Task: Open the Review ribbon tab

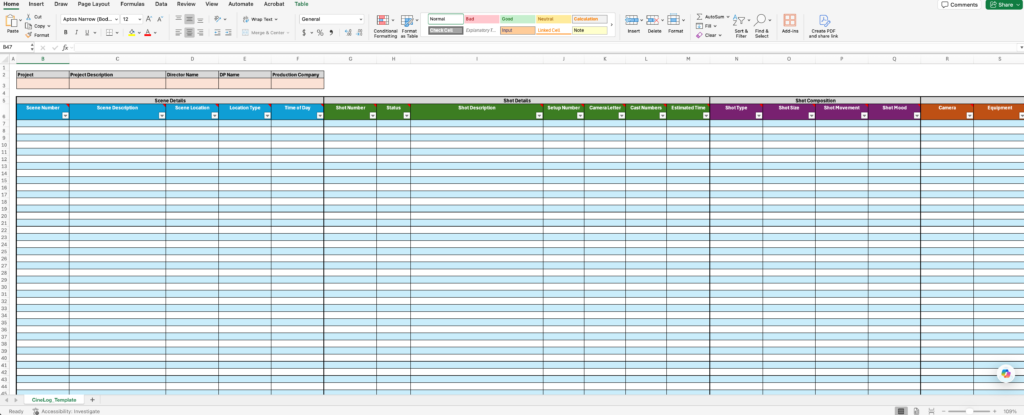Action: [x=186, y=4]
